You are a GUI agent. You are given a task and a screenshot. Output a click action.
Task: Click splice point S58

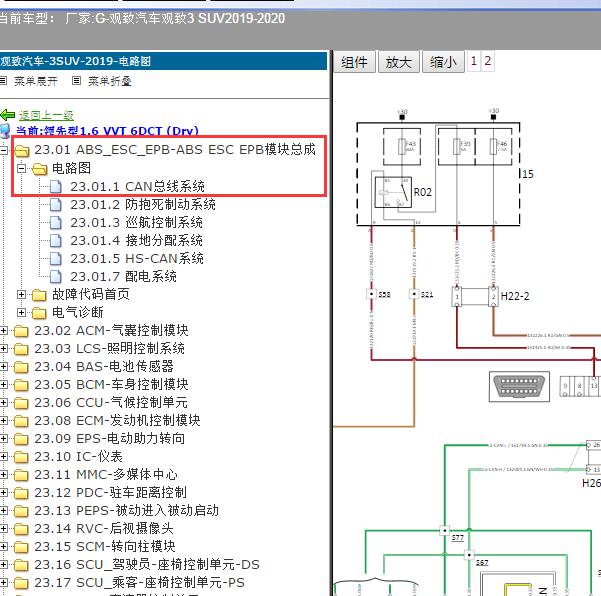tap(371, 294)
